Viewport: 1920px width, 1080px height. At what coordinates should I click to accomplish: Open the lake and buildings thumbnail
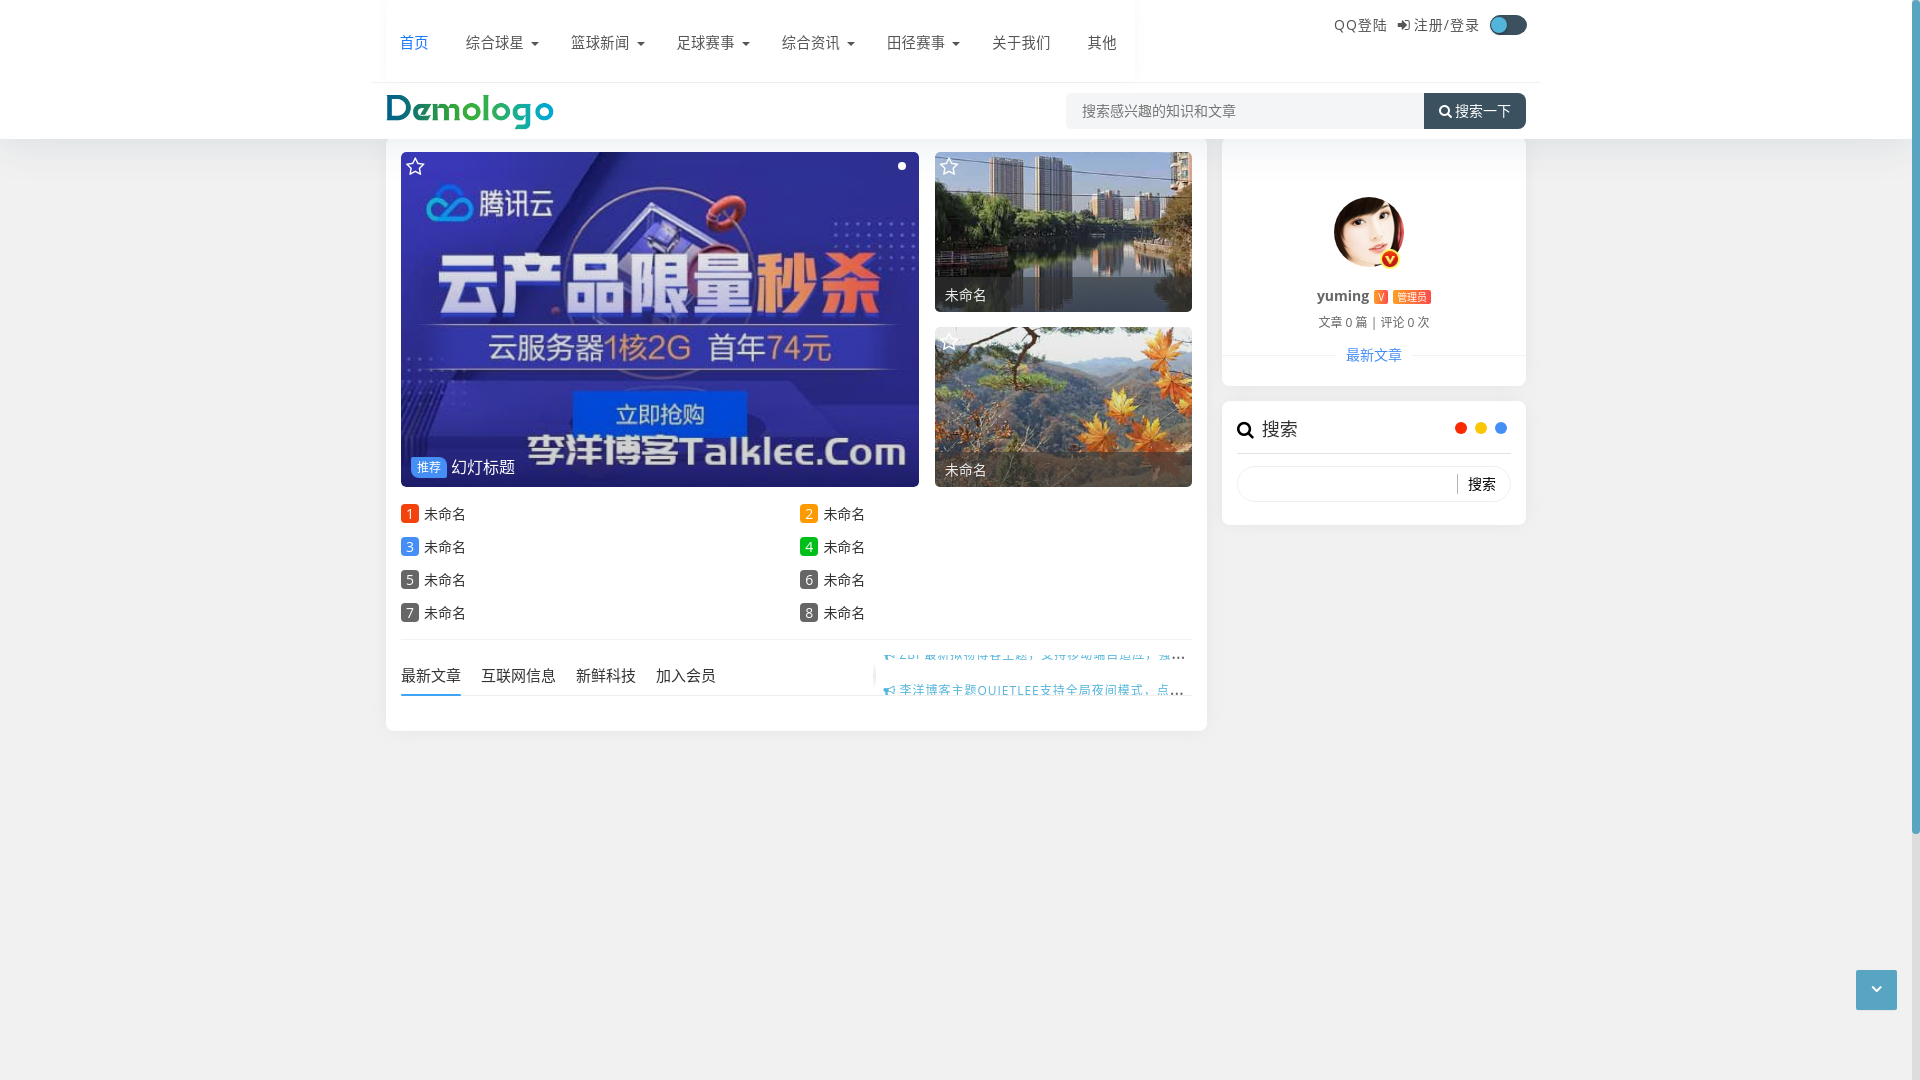point(1063,232)
